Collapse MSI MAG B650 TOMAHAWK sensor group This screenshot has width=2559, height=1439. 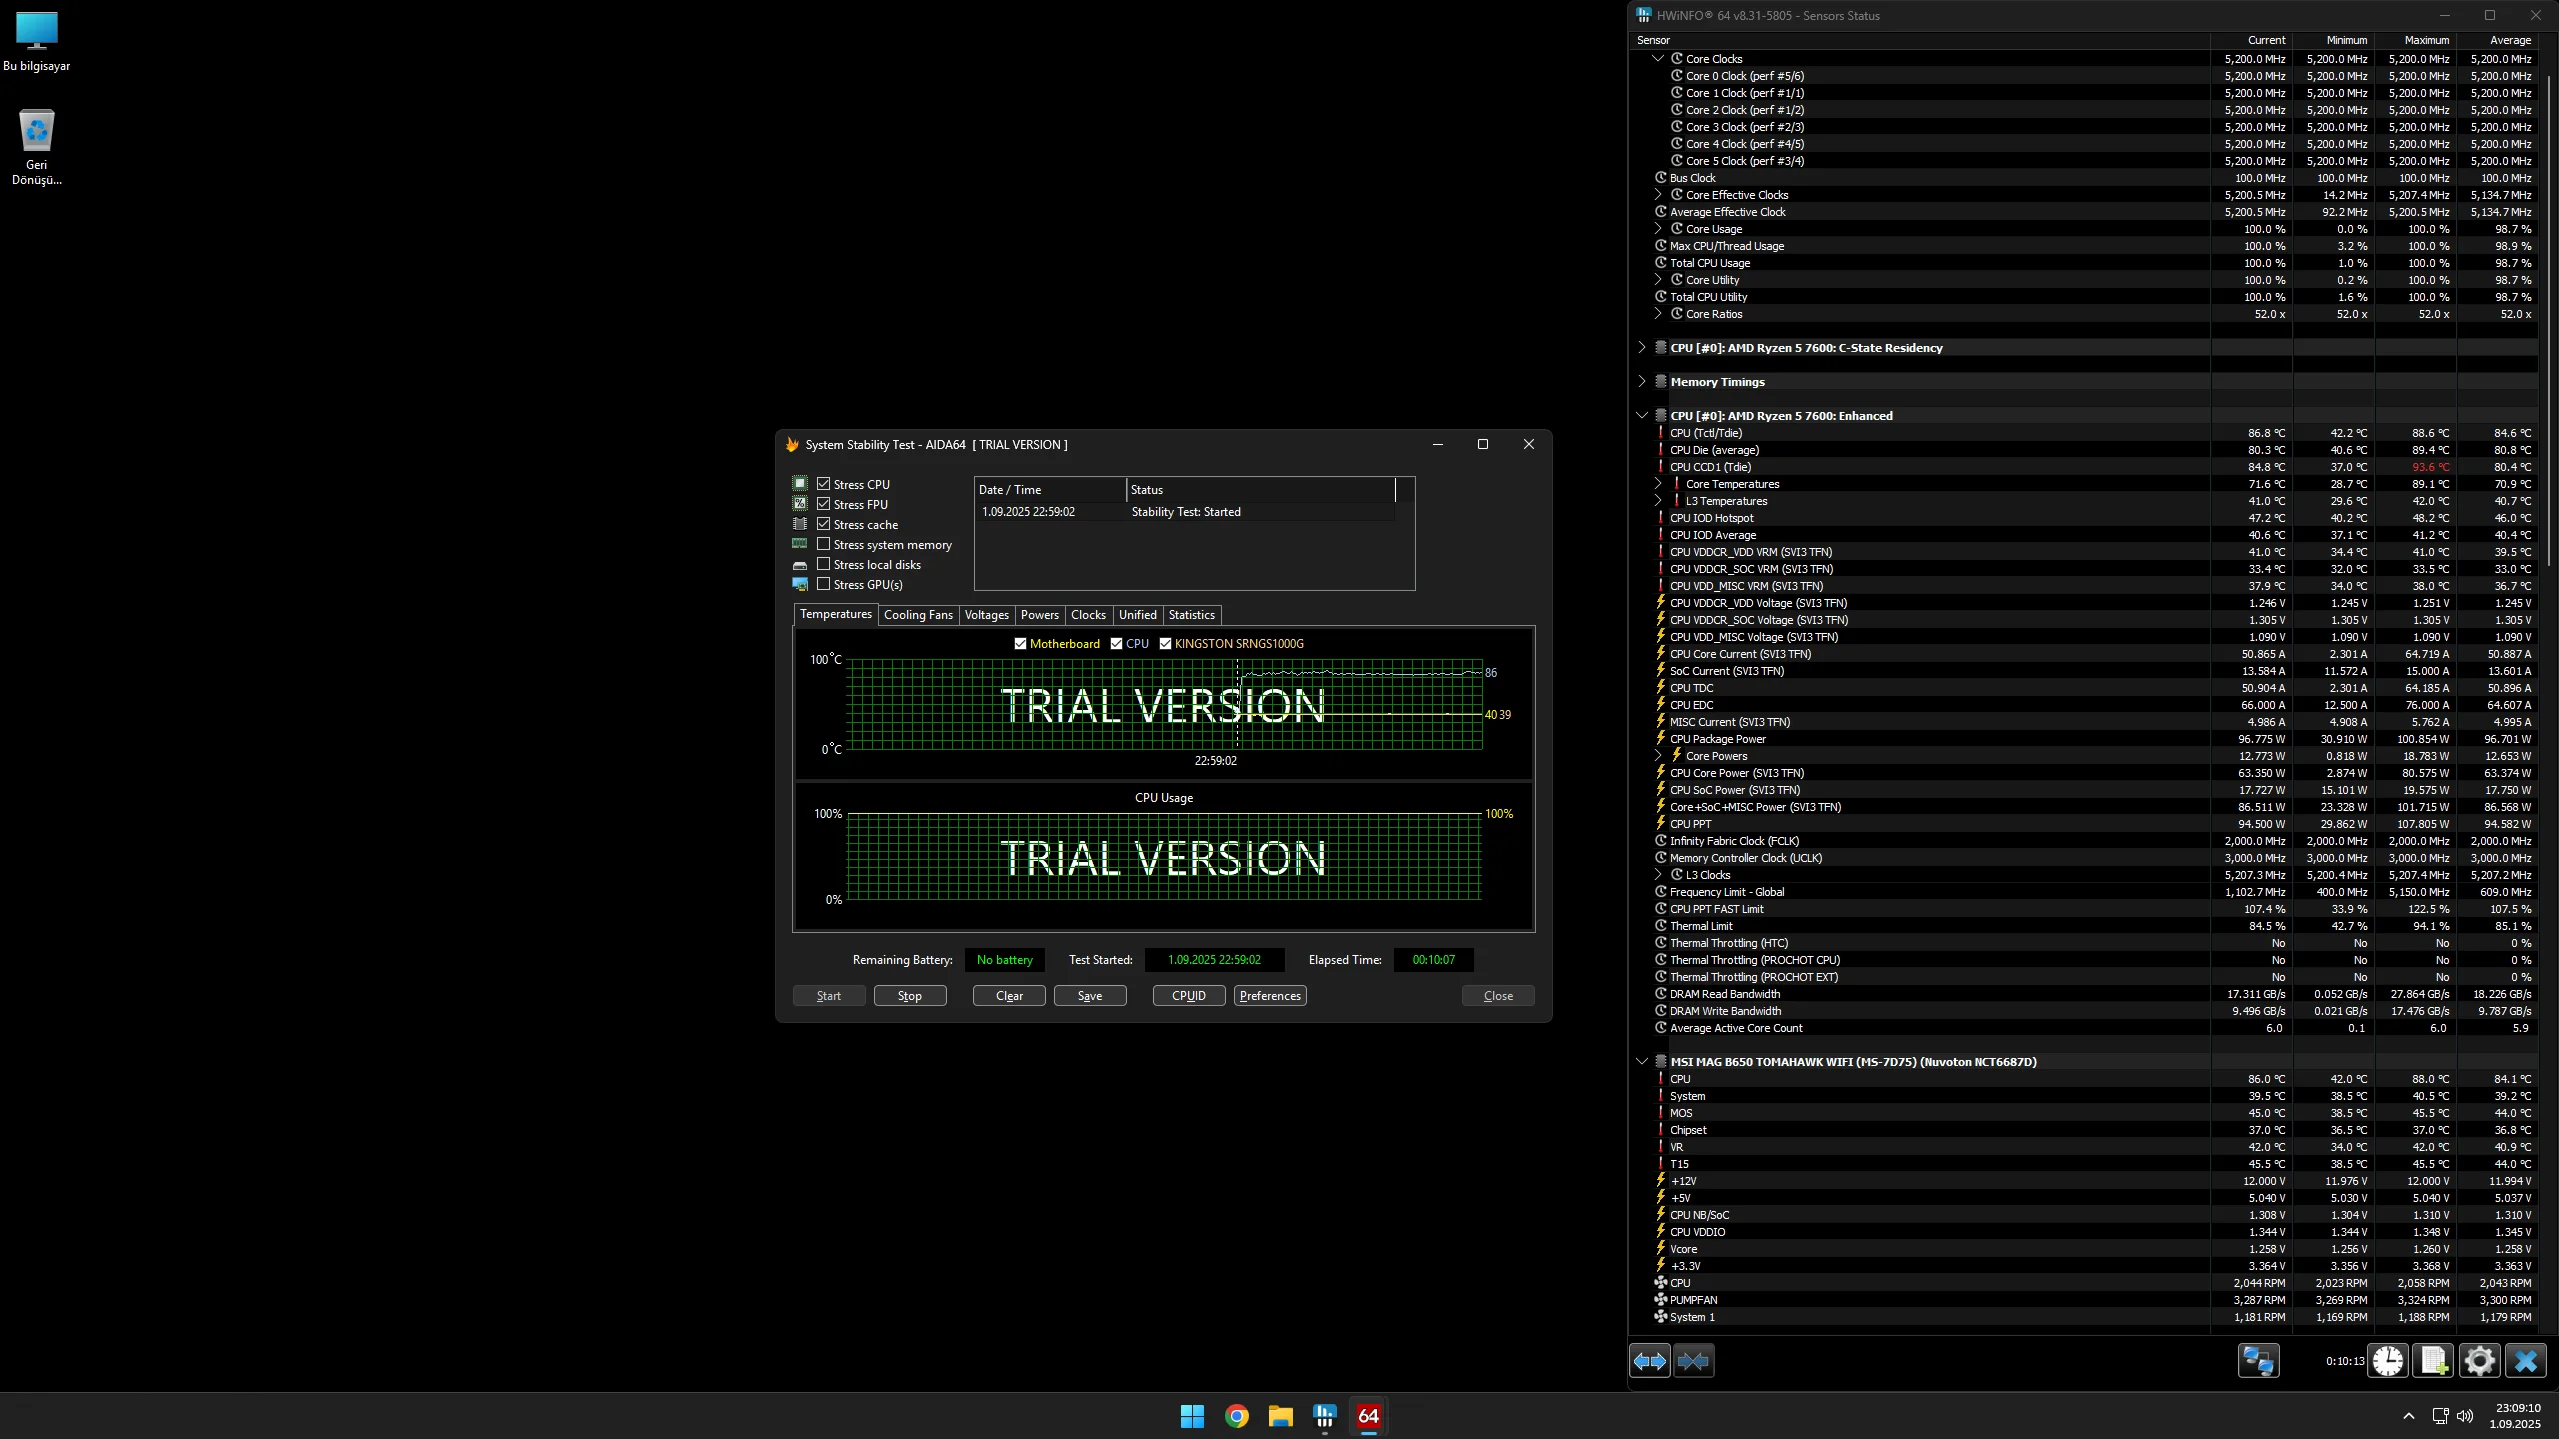click(x=1641, y=1062)
